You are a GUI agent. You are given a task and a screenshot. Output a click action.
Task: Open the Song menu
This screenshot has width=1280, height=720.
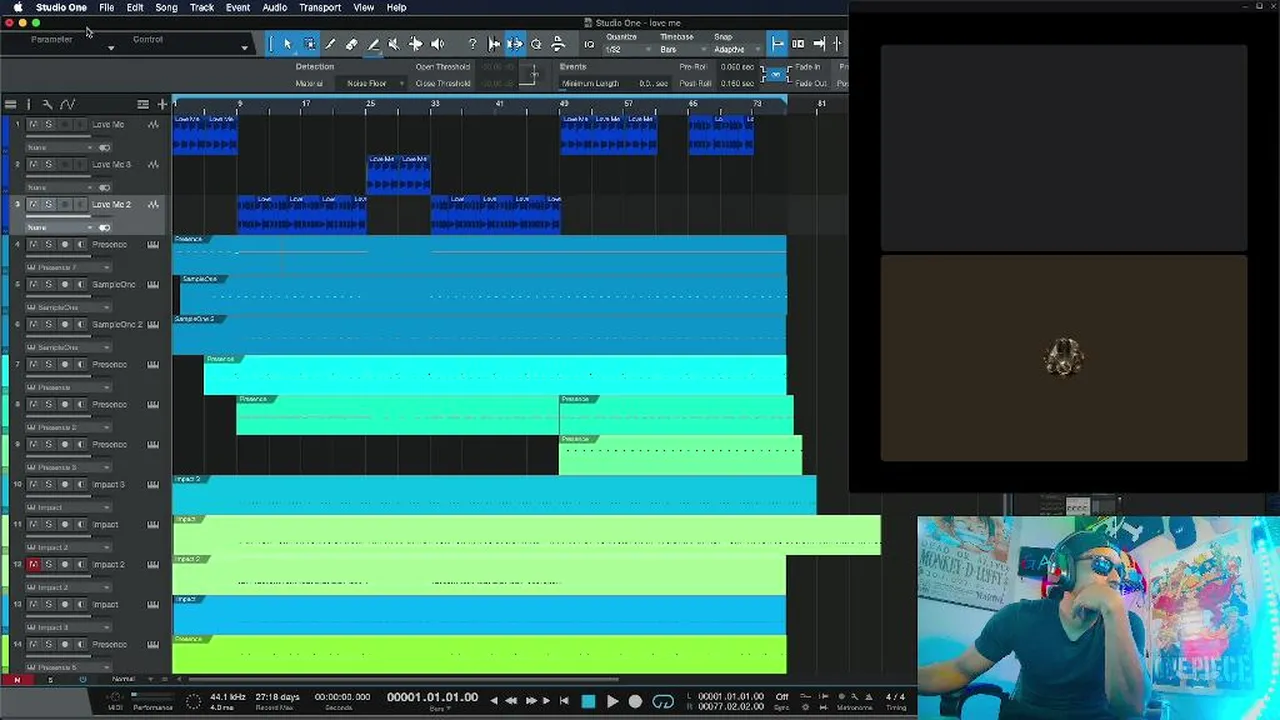[166, 7]
